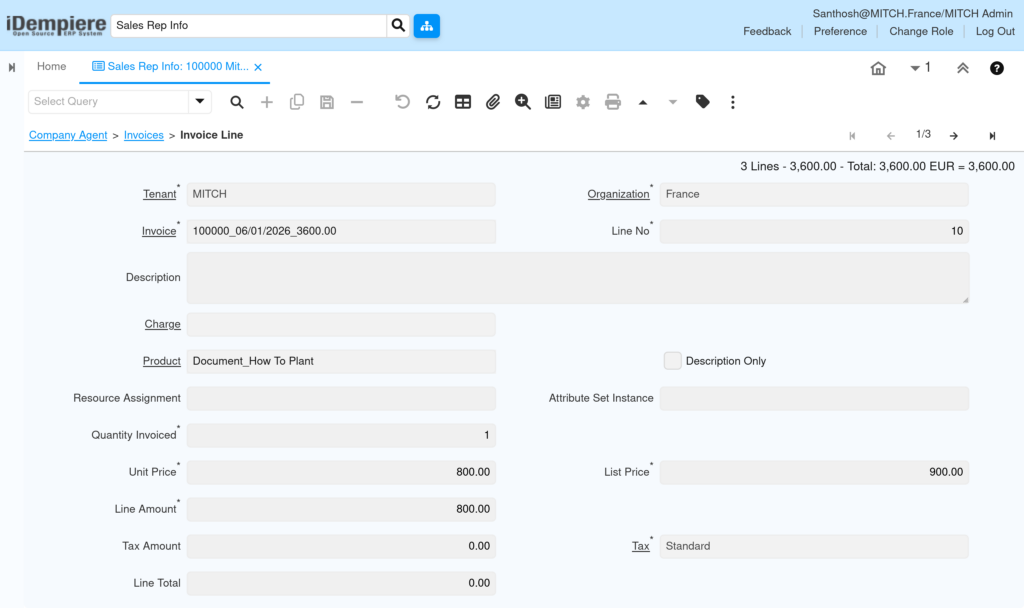1024x608 pixels.
Task: Go to the previous record arrow
Action: pos(891,136)
